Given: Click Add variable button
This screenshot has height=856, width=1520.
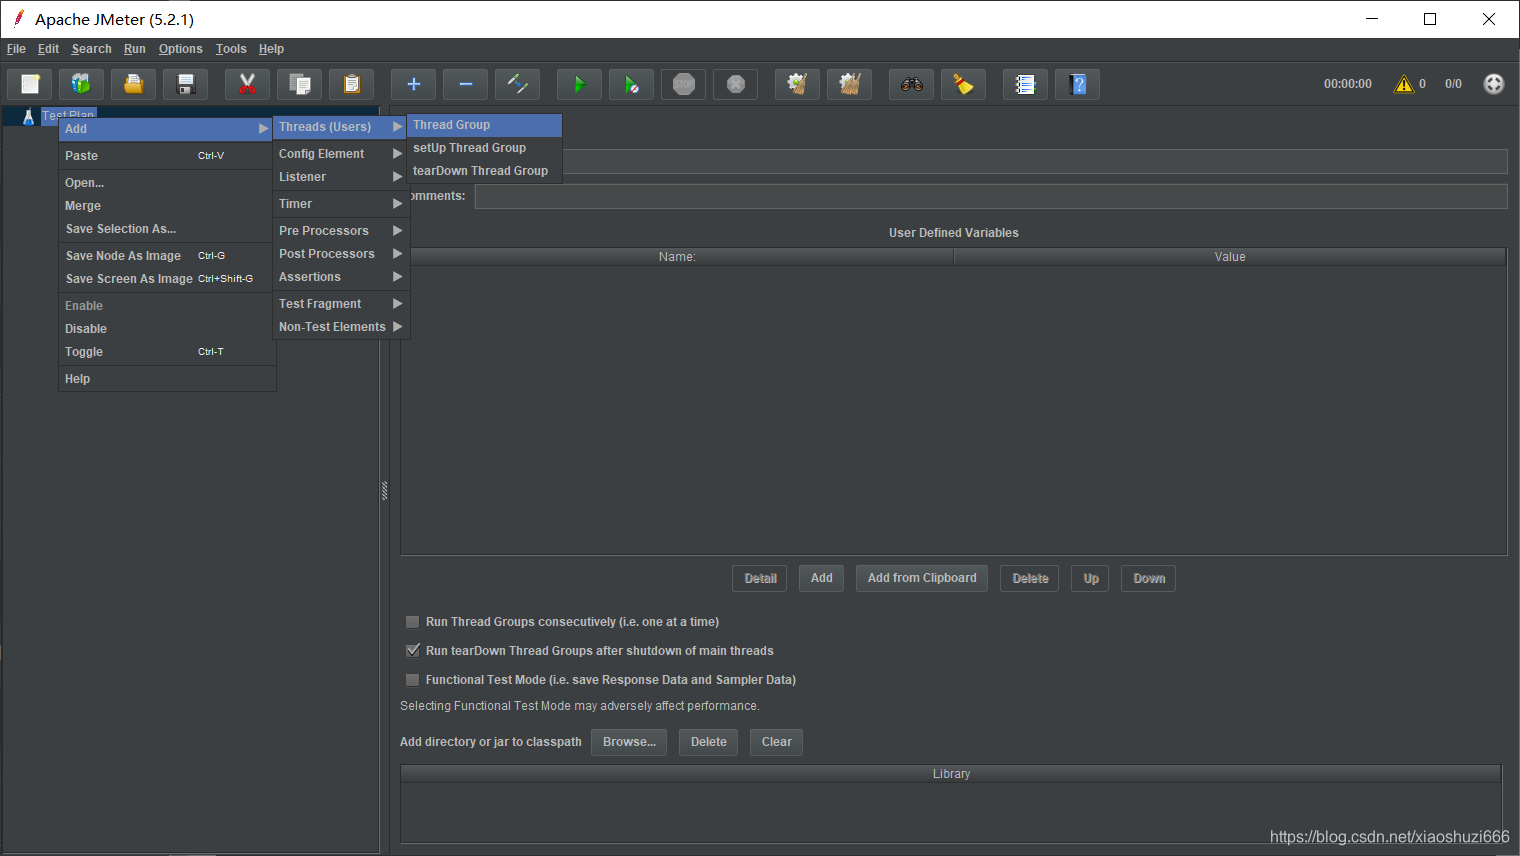Looking at the screenshot, I should [822, 578].
